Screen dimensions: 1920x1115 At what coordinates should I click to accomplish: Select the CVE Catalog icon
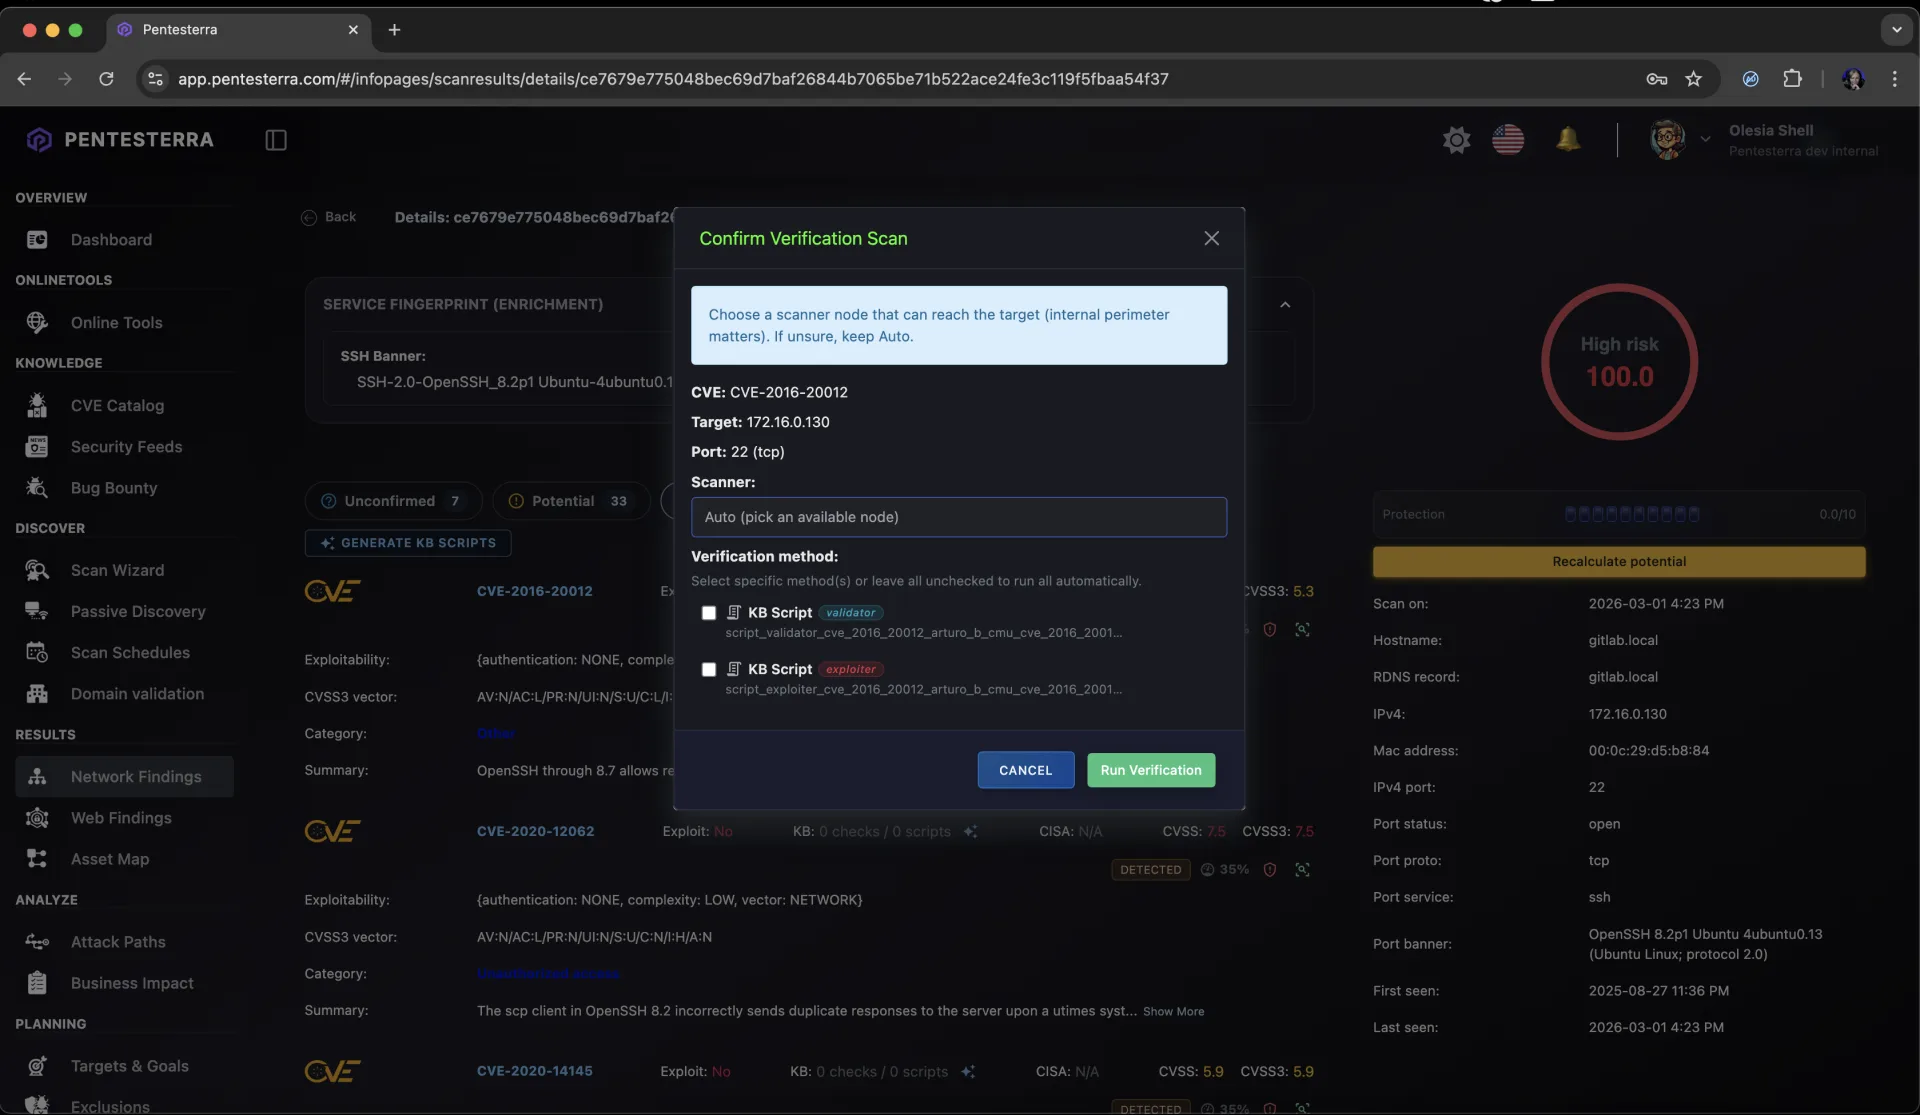click(x=37, y=405)
